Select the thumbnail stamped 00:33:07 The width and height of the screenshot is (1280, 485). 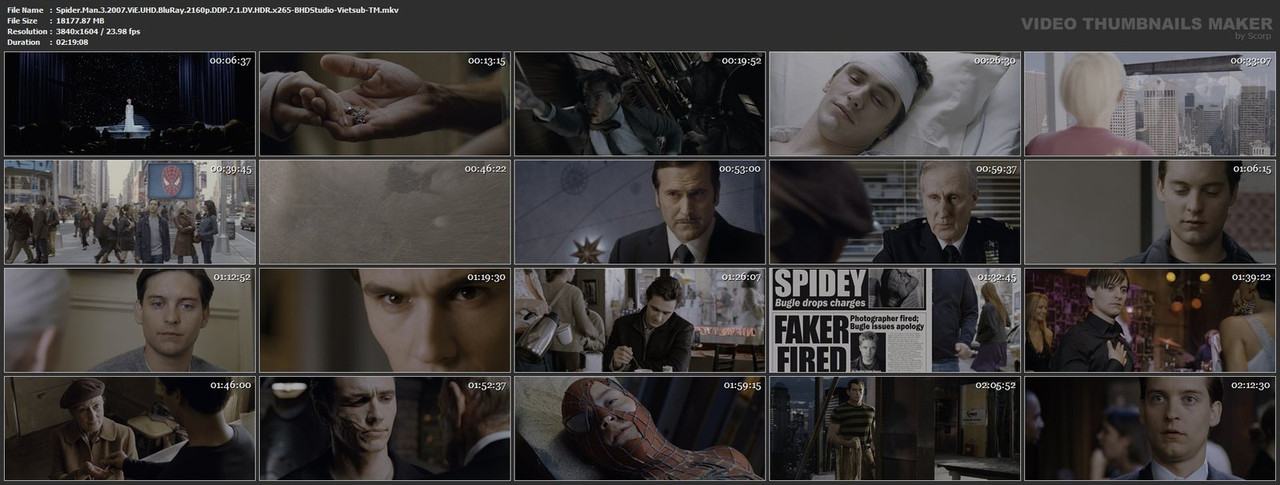pos(1150,104)
